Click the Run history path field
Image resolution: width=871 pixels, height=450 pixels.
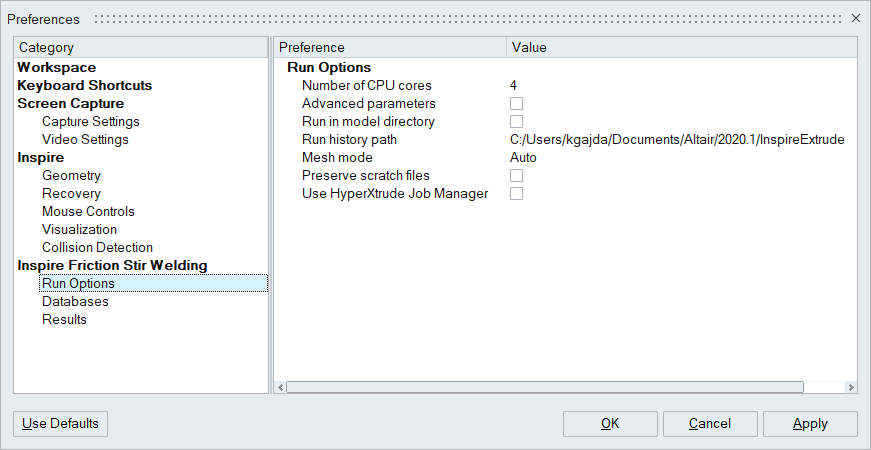pos(676,140)
